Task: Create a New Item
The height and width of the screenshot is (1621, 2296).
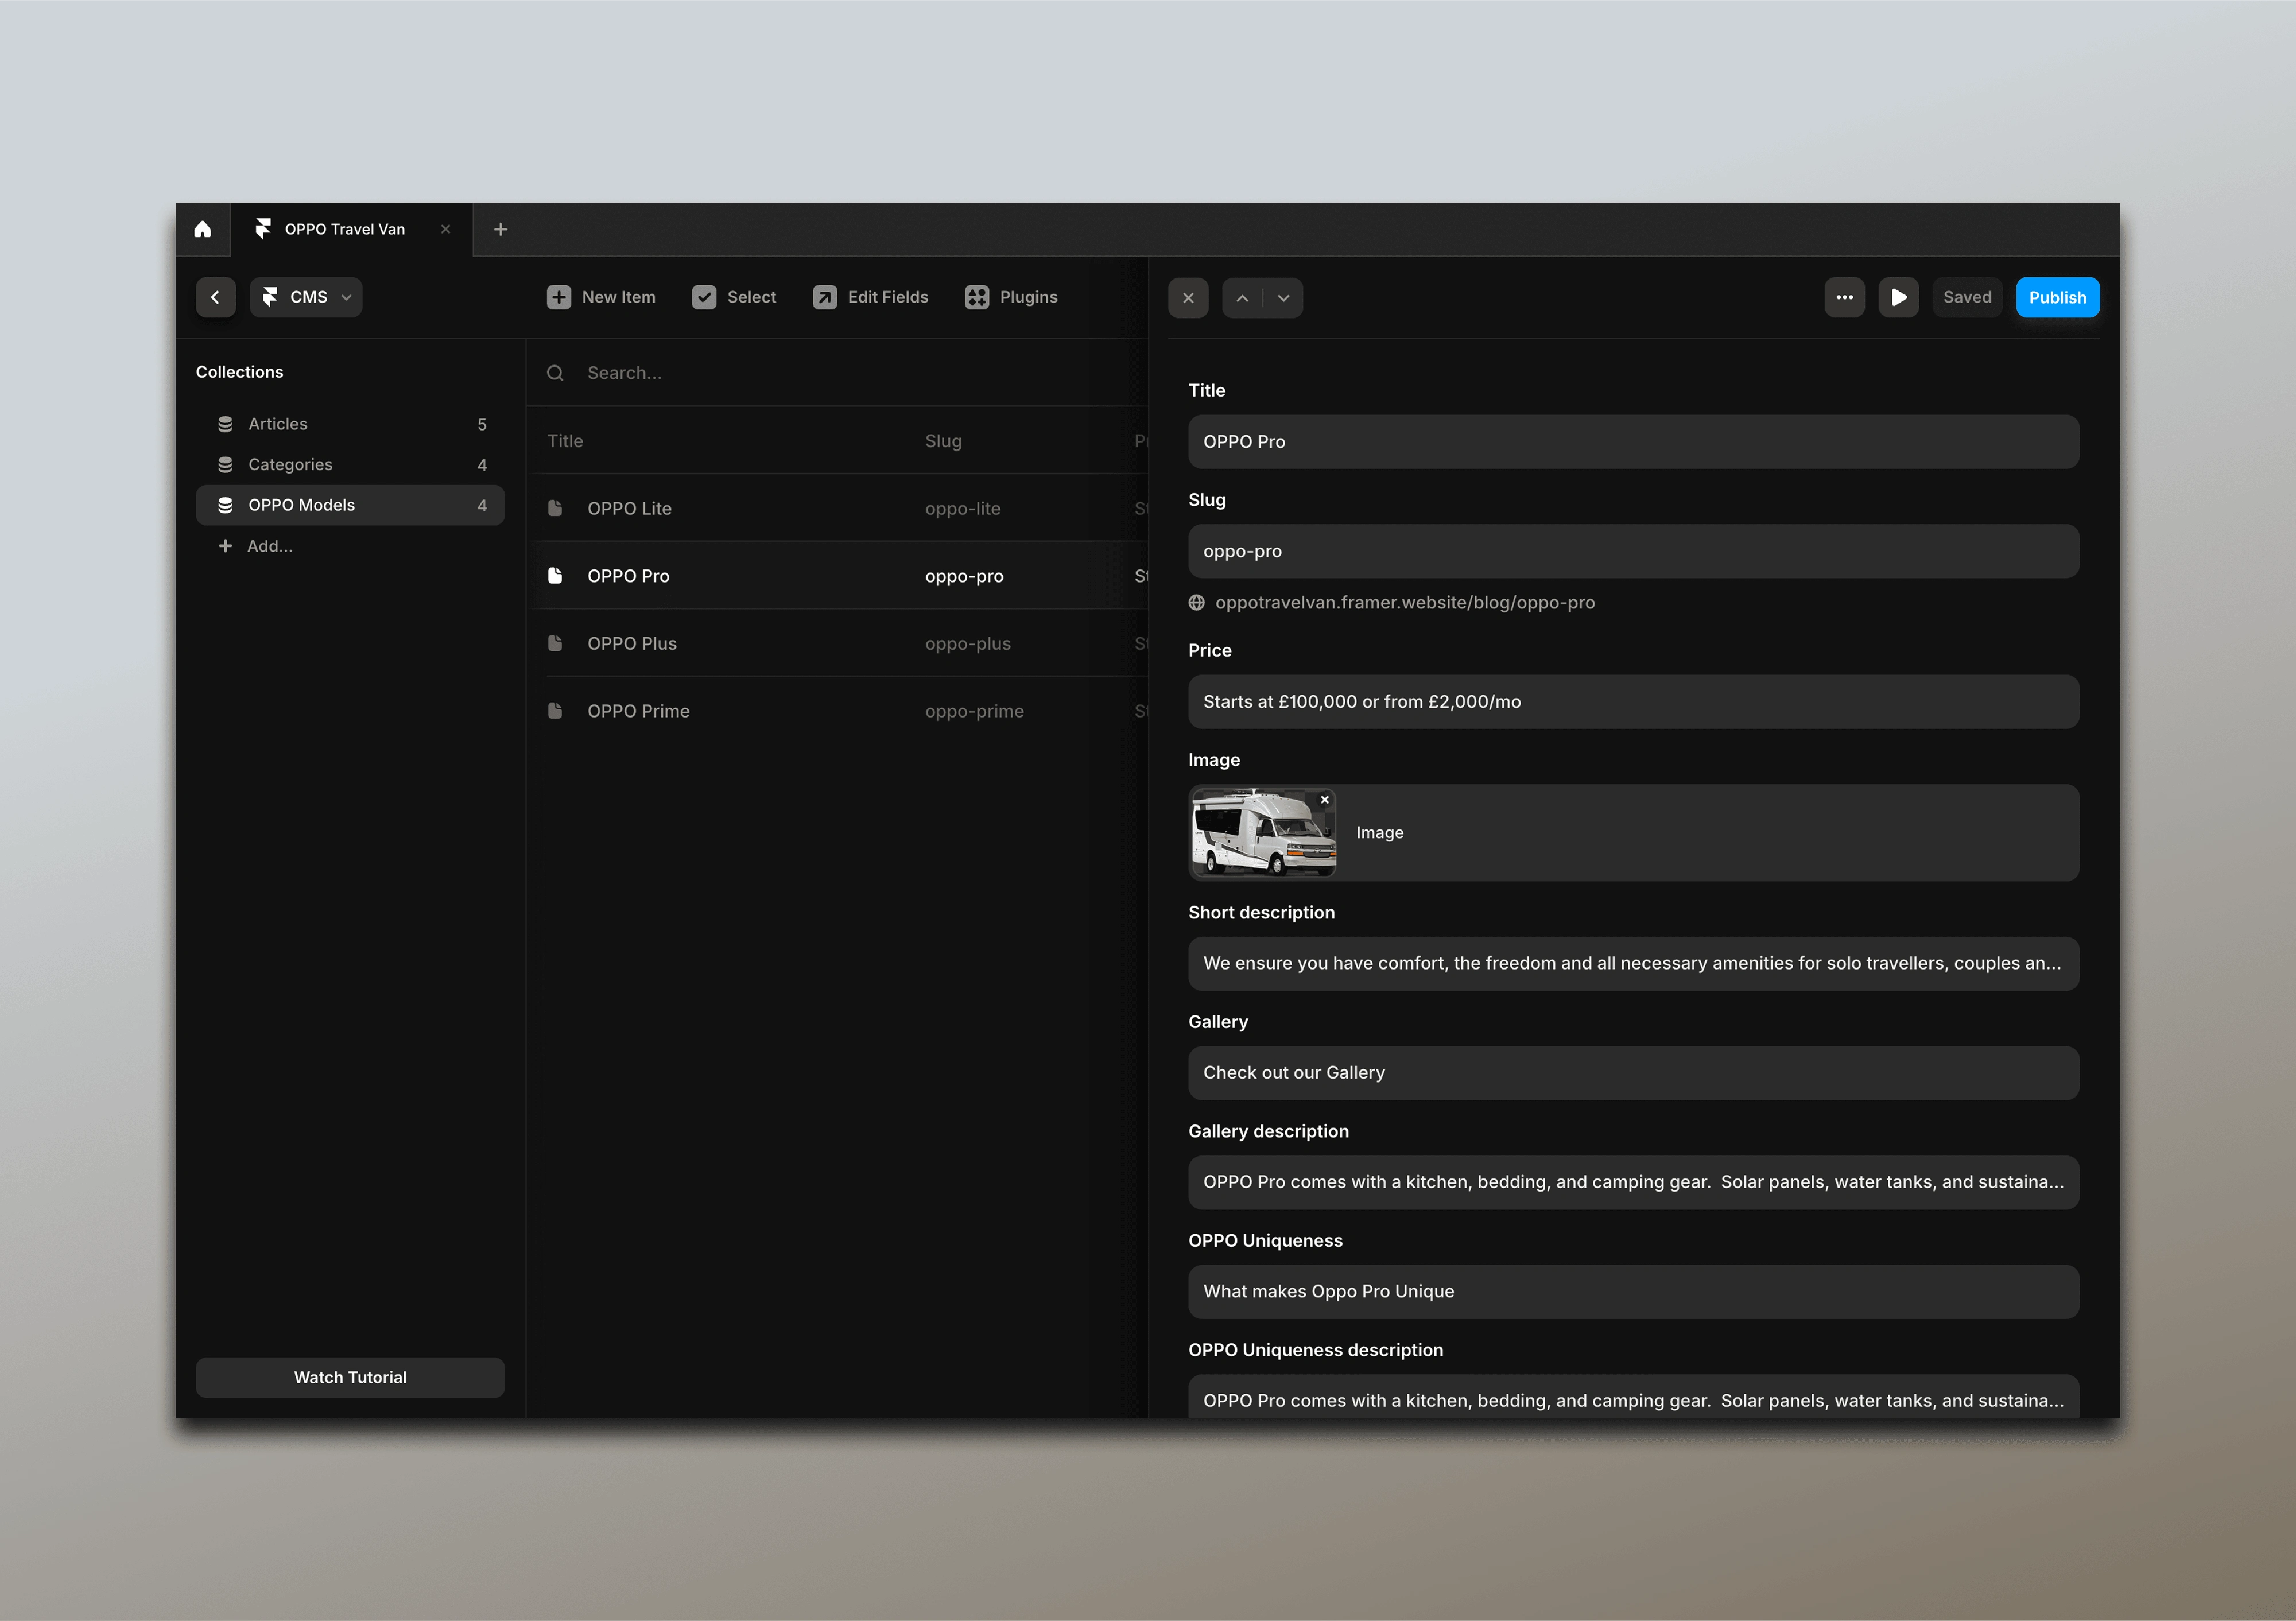Action: point(600,297)
